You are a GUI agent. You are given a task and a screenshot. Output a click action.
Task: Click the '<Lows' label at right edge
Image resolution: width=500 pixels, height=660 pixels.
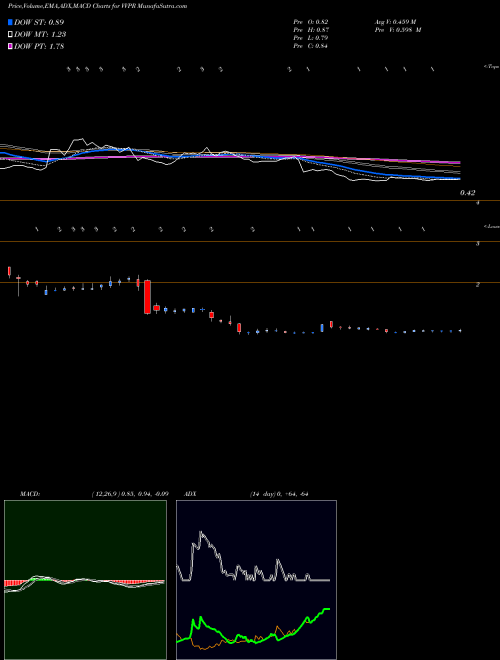pyautogui.click(x=491, y=226)
